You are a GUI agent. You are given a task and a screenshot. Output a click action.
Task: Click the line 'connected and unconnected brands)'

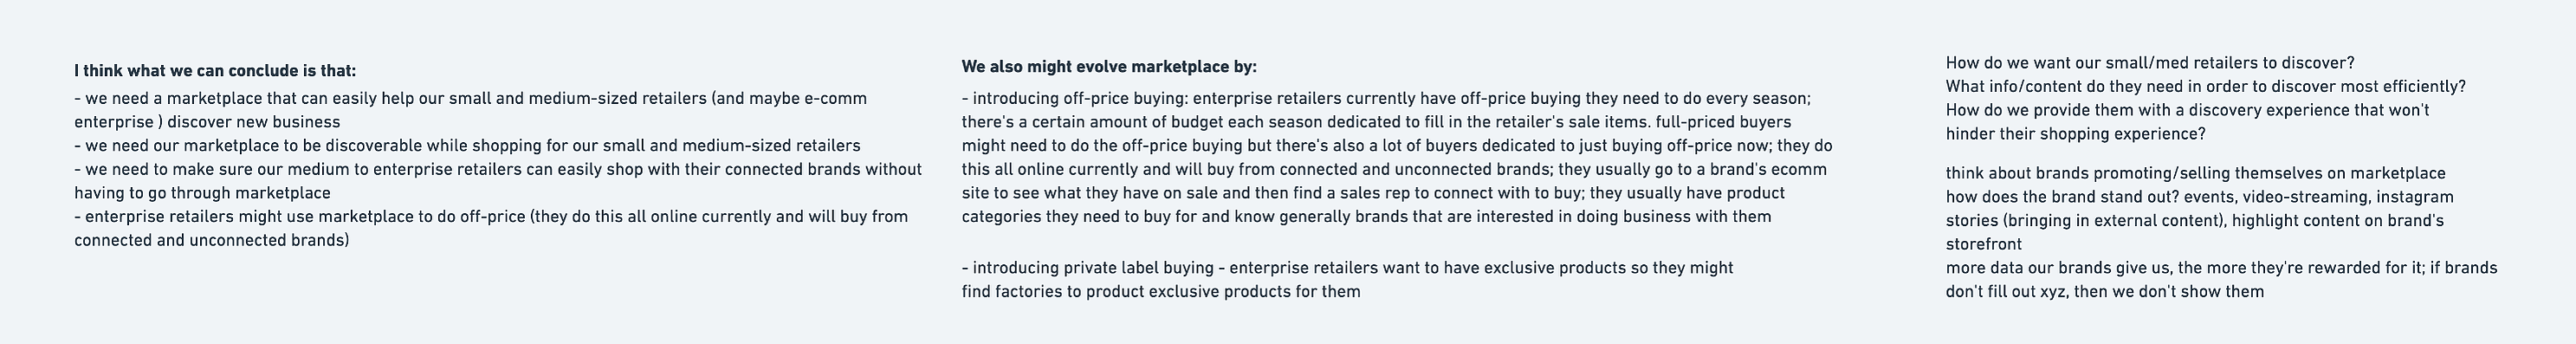click(x=212, y=240)
